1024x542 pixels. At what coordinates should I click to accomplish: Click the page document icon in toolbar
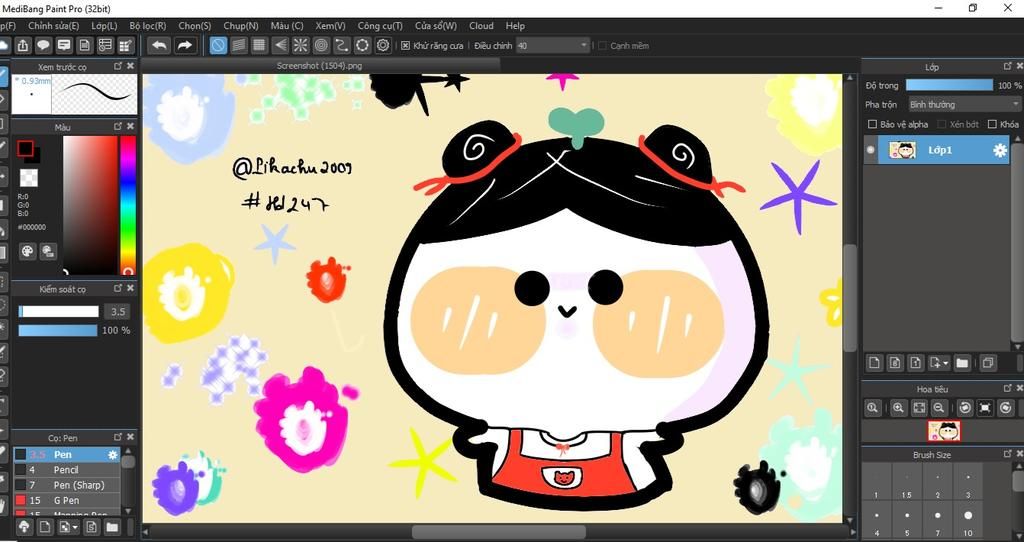[x=84, y=45]
